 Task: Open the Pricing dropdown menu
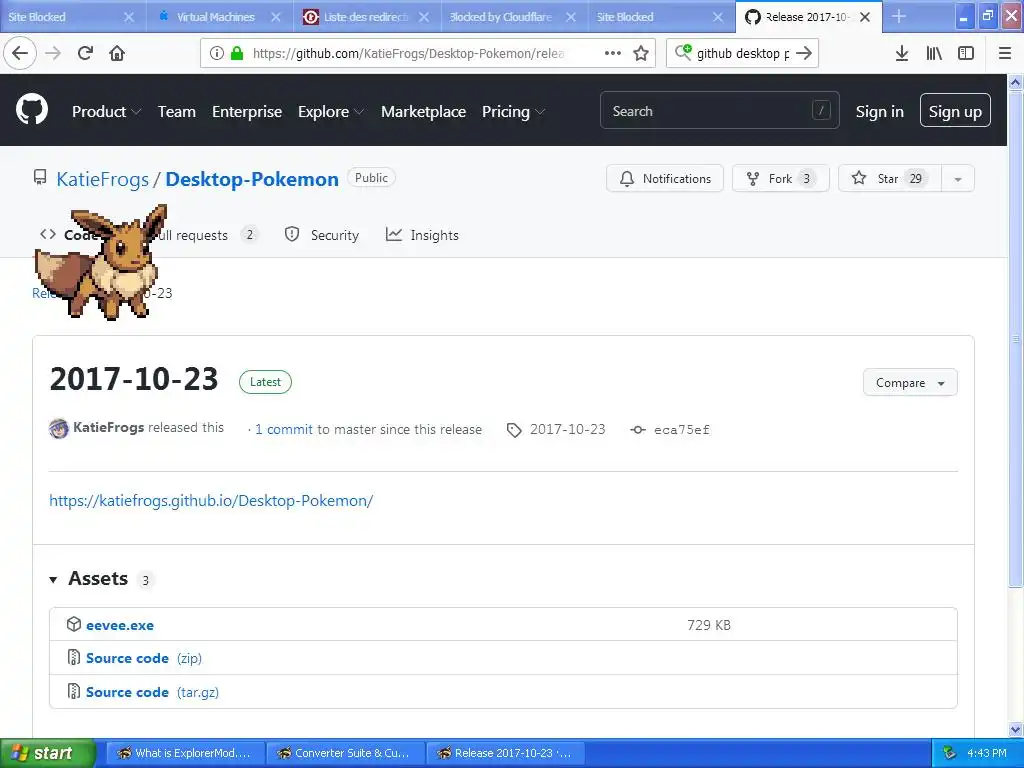pos(513,111)
